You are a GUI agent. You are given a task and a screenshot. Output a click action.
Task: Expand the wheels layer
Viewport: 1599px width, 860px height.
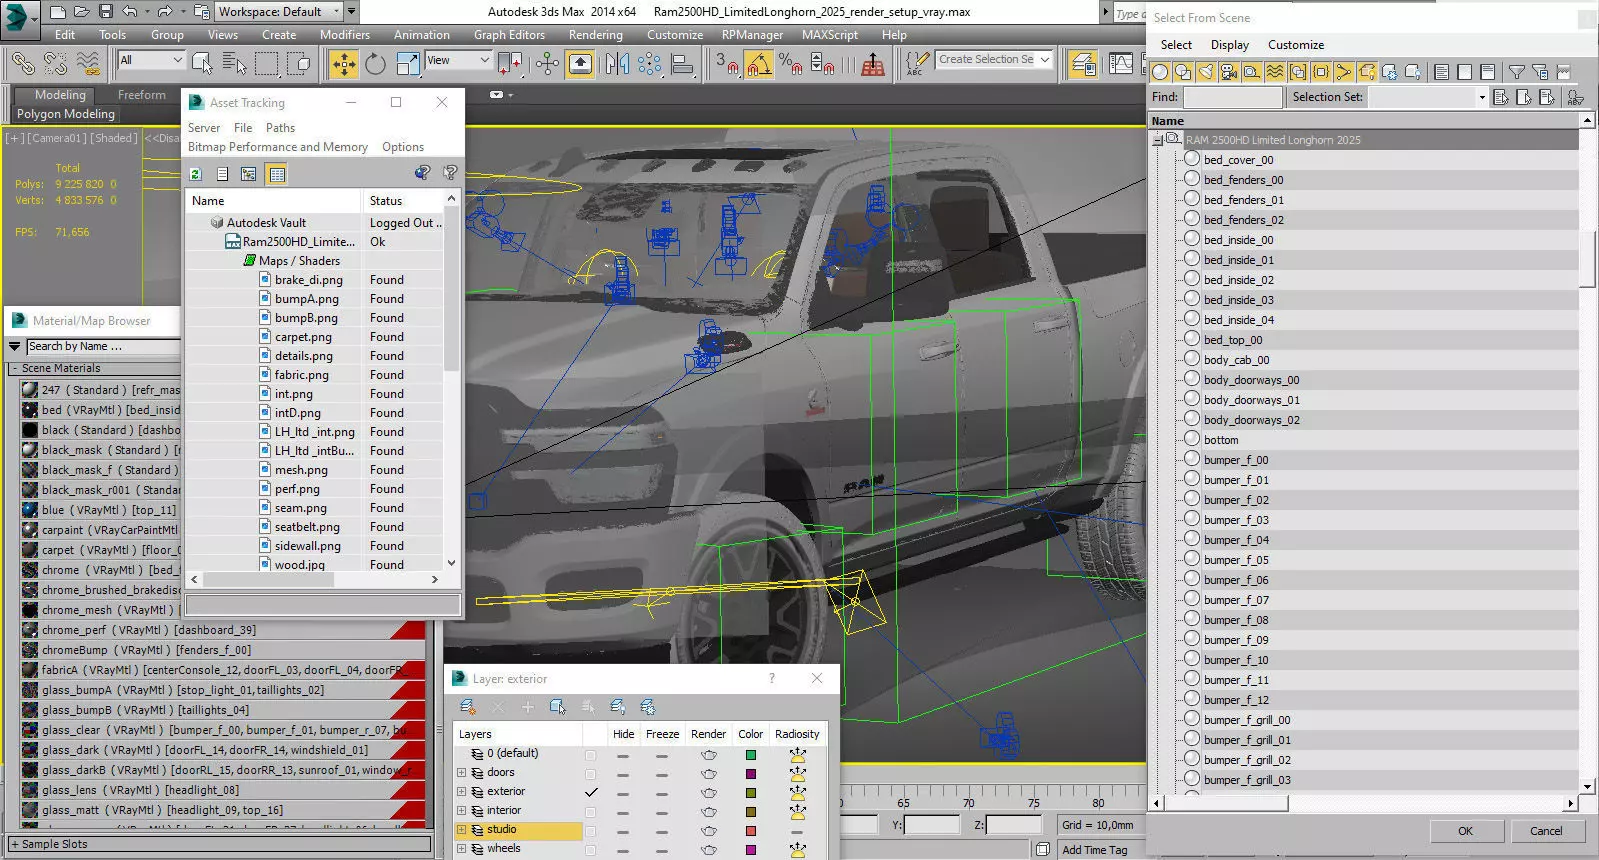(x=461, y=849)
